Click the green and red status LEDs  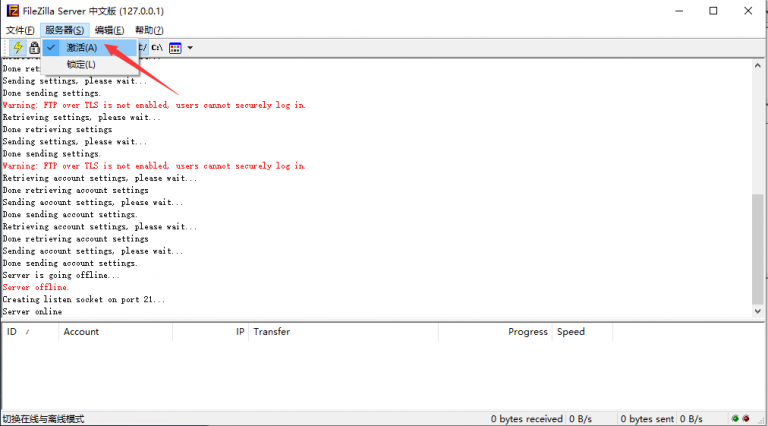tap(742, 418)
